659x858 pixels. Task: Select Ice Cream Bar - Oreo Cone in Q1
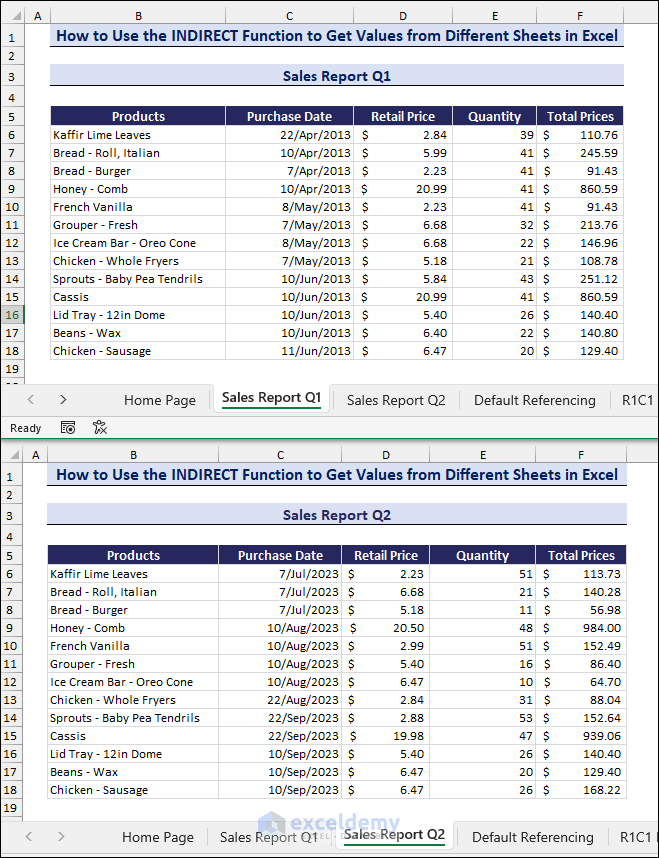click(138, 243)
